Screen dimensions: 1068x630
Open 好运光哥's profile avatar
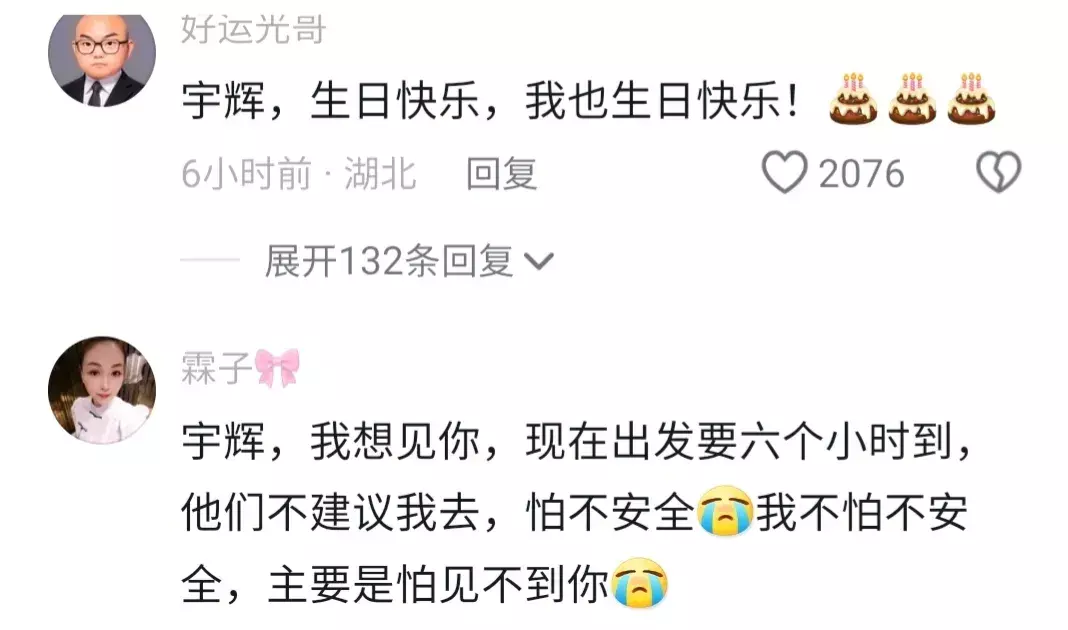click(x=102, y=57)
